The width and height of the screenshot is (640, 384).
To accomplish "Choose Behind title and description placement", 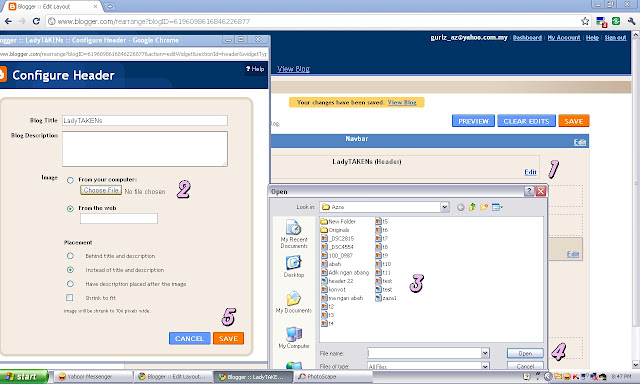I will click(x=70, y=256).
